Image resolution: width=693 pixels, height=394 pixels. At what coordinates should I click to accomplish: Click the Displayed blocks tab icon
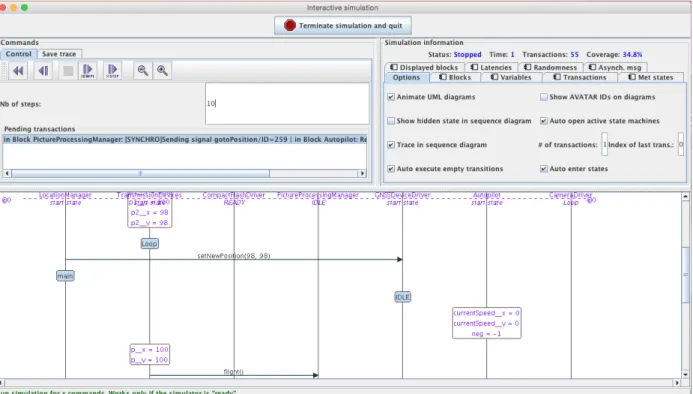pyautogui.click(x=394, y=67)
